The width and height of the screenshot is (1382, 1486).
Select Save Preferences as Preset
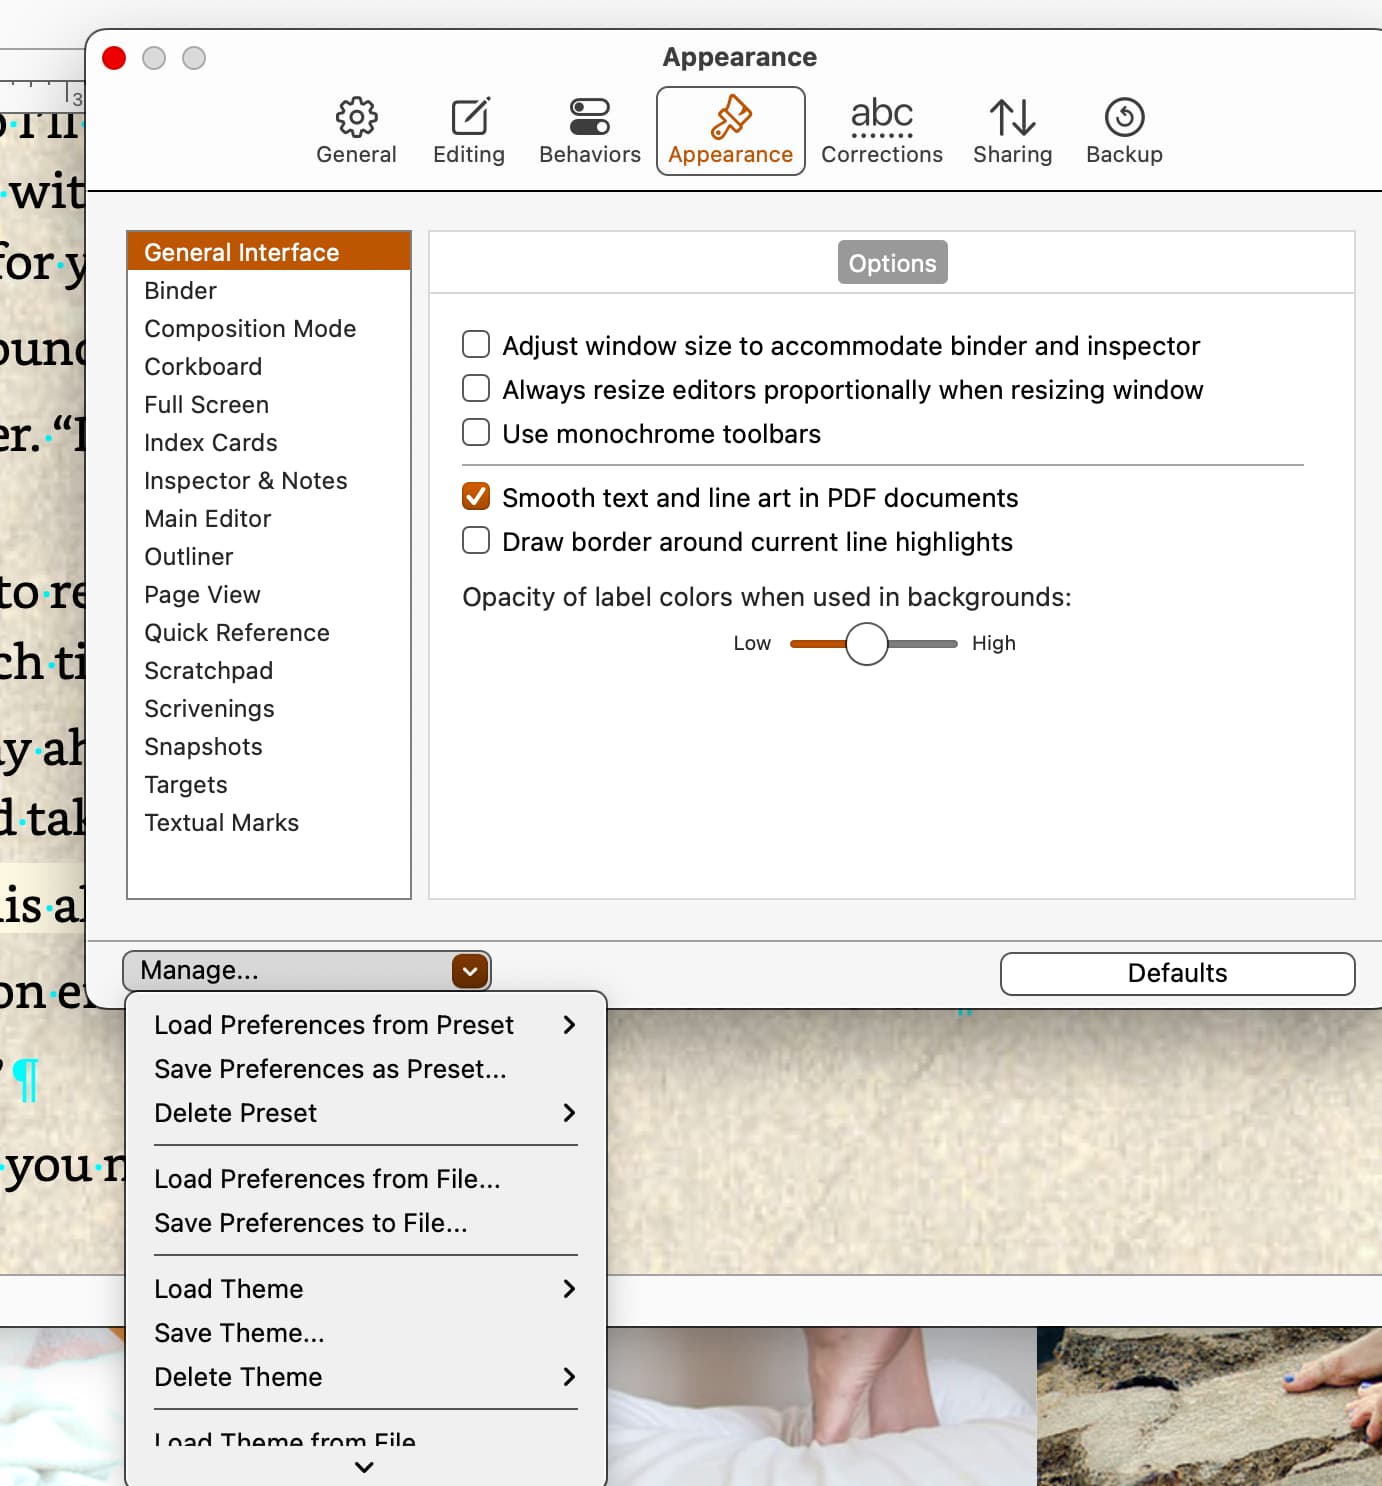pos(330,1069)
